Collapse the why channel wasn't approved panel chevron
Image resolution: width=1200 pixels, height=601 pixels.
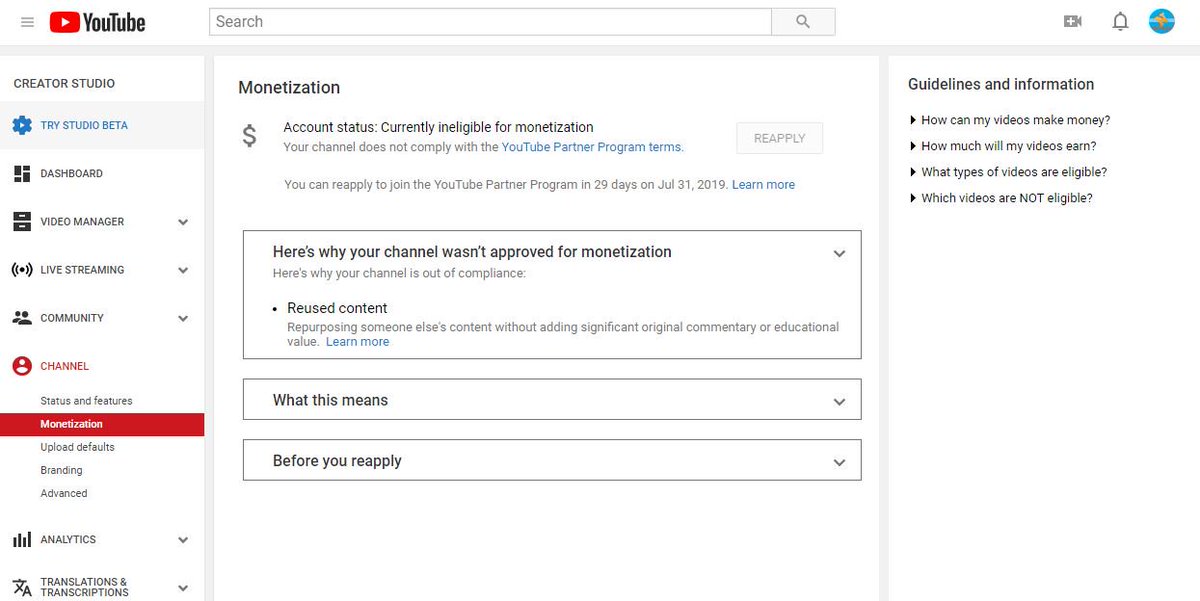[840, 254]
